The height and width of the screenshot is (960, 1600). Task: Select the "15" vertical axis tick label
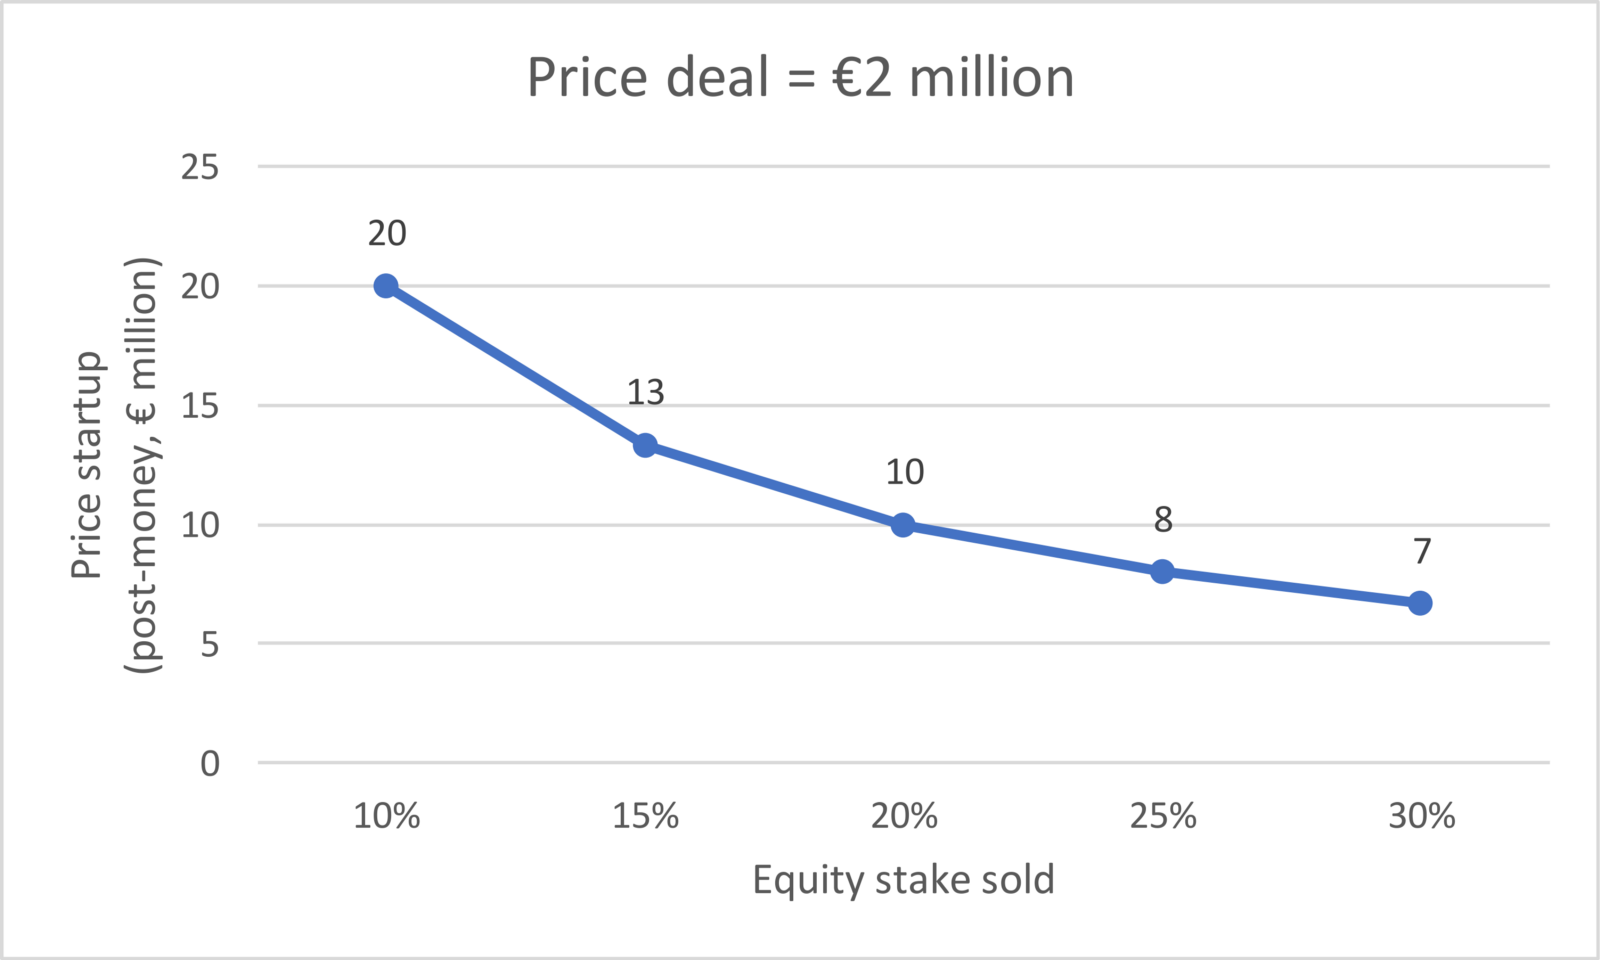tap(200, 406)
